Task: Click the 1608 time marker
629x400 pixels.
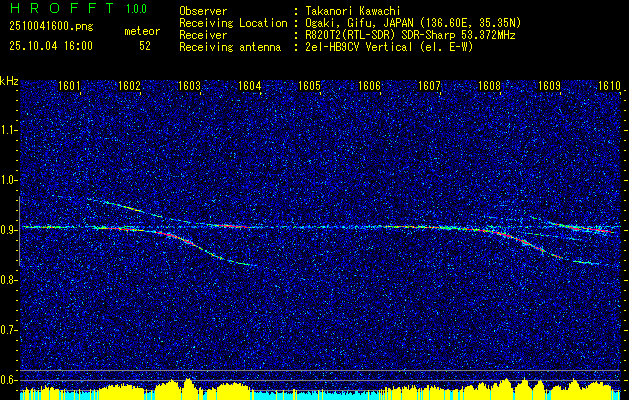Action: (x=489, y=86)
